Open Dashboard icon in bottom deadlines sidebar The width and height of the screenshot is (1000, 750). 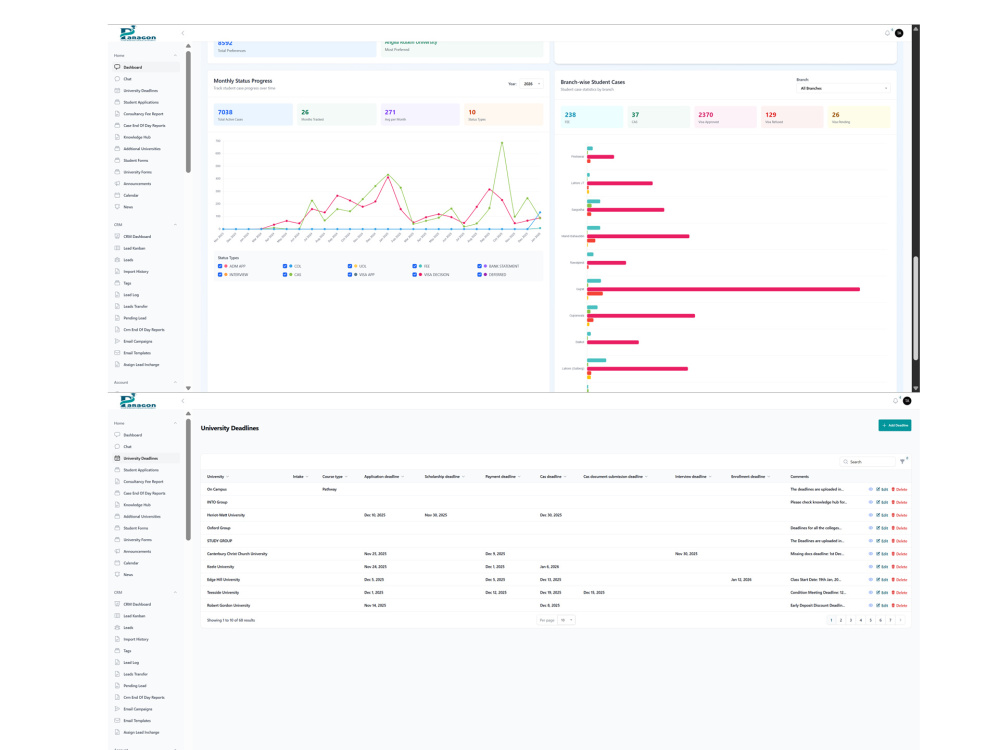pyautogui.click(x=117, y=435)
